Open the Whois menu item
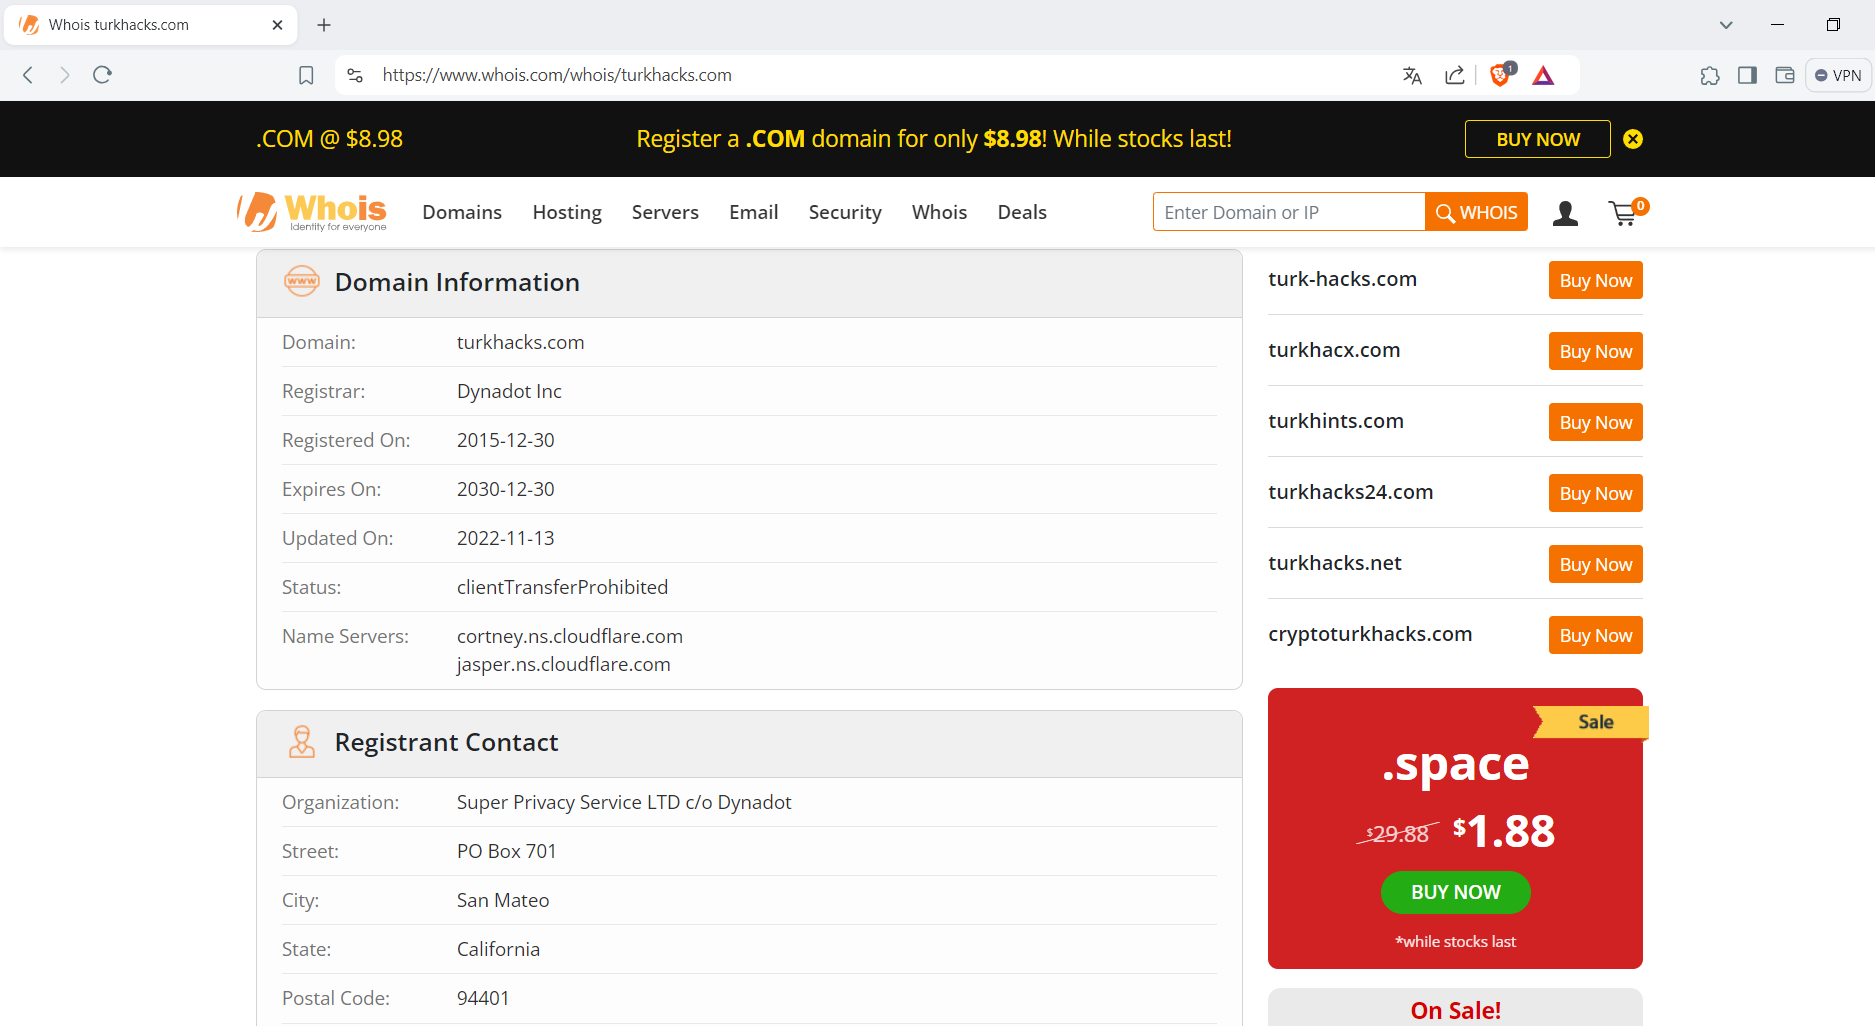The height and width of the screenshot is (1026, 1875). 939,212
